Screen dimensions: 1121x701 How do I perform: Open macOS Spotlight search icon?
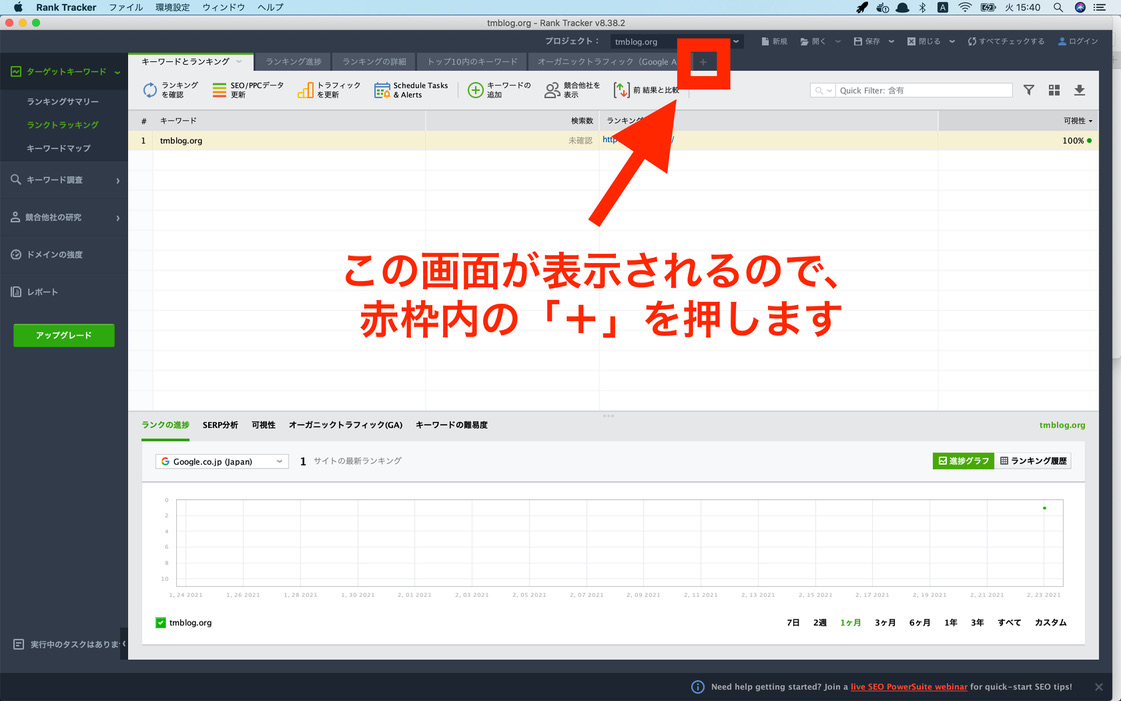[x=1057, y=7]
